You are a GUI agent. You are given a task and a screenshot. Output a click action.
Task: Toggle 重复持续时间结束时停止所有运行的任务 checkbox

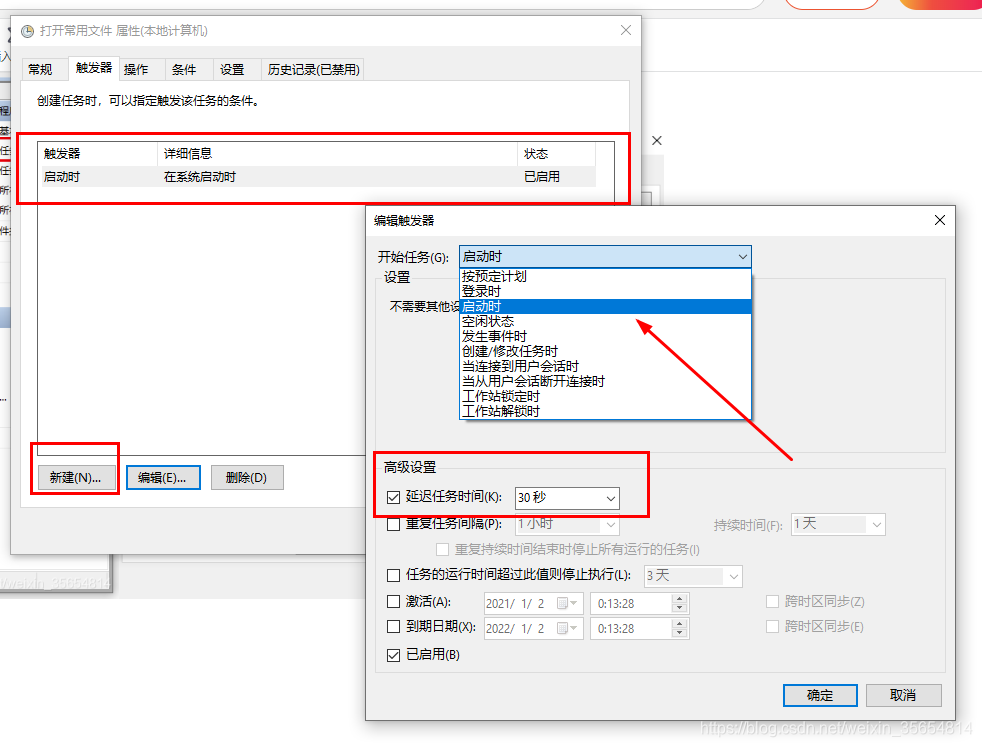(x=442, y=550)
